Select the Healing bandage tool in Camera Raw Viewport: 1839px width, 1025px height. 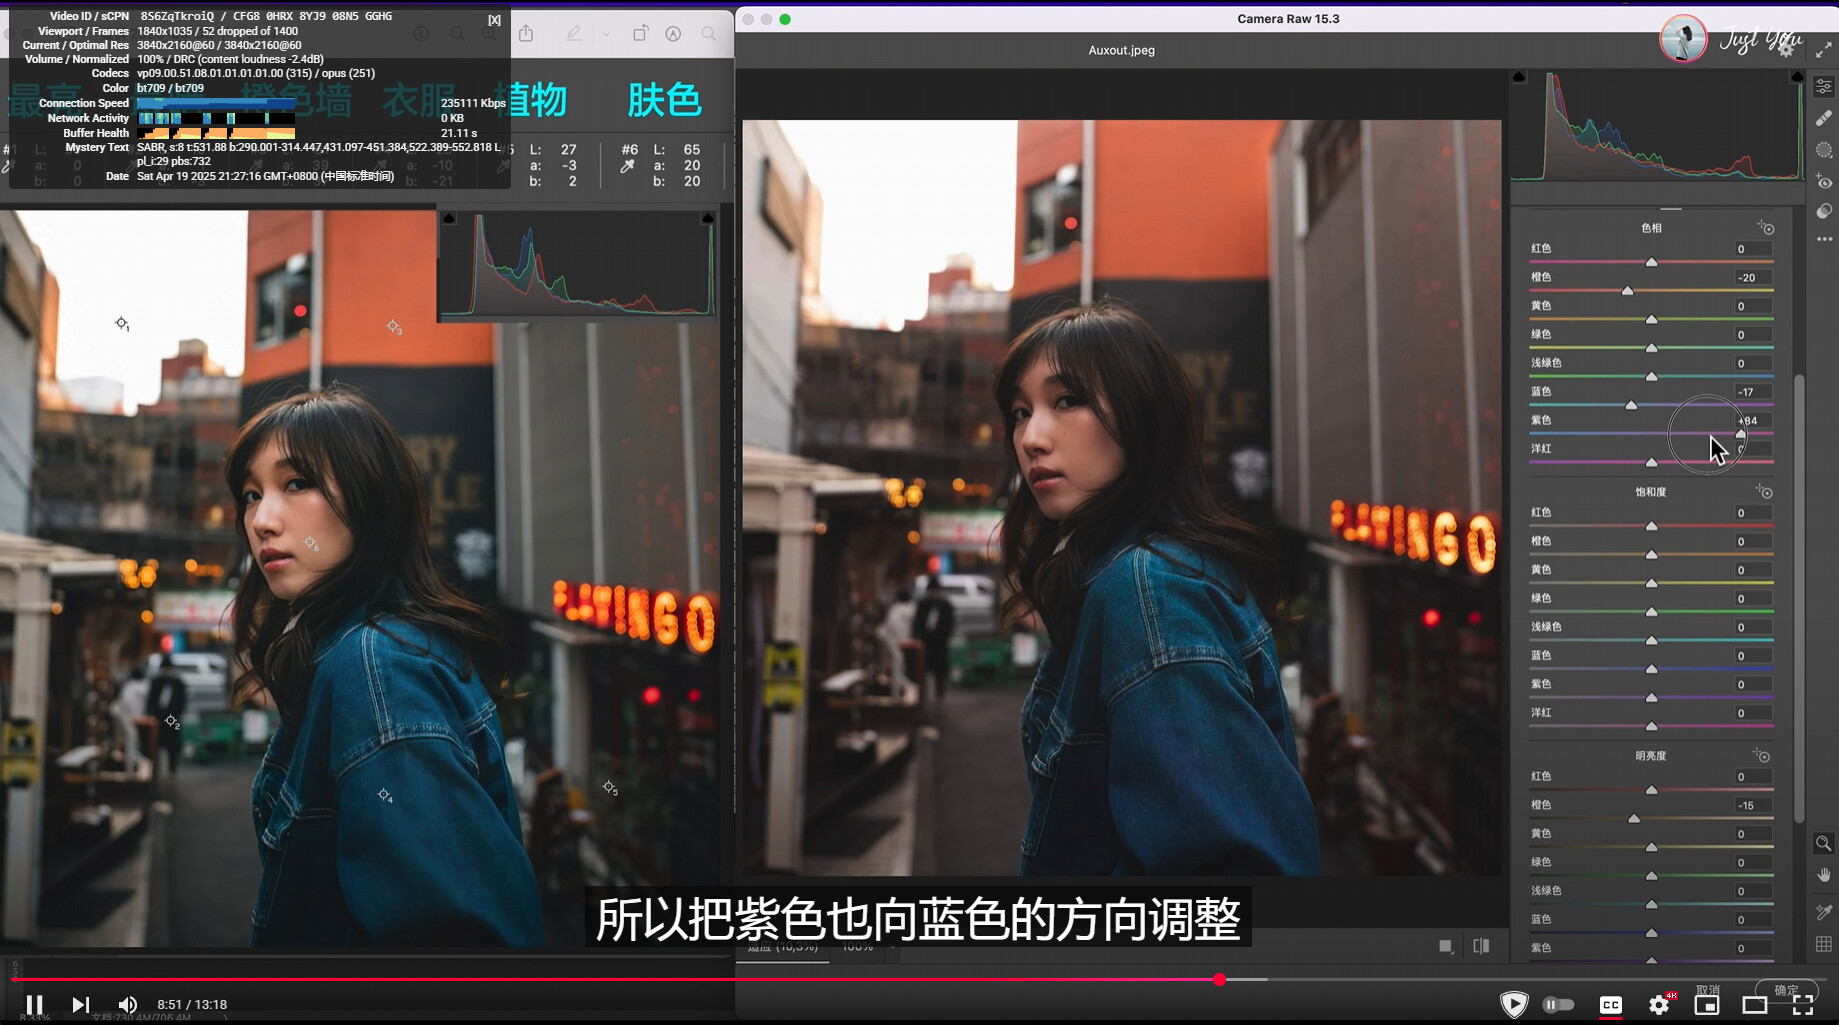click(x=1824, y=118)
